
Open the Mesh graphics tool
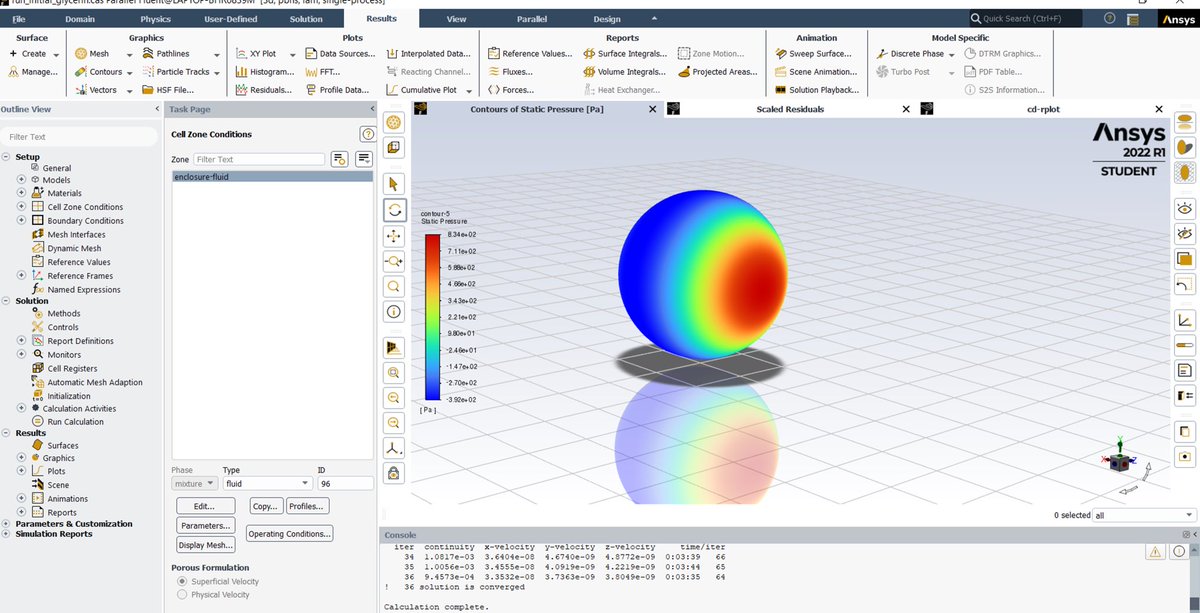point(92,54)
